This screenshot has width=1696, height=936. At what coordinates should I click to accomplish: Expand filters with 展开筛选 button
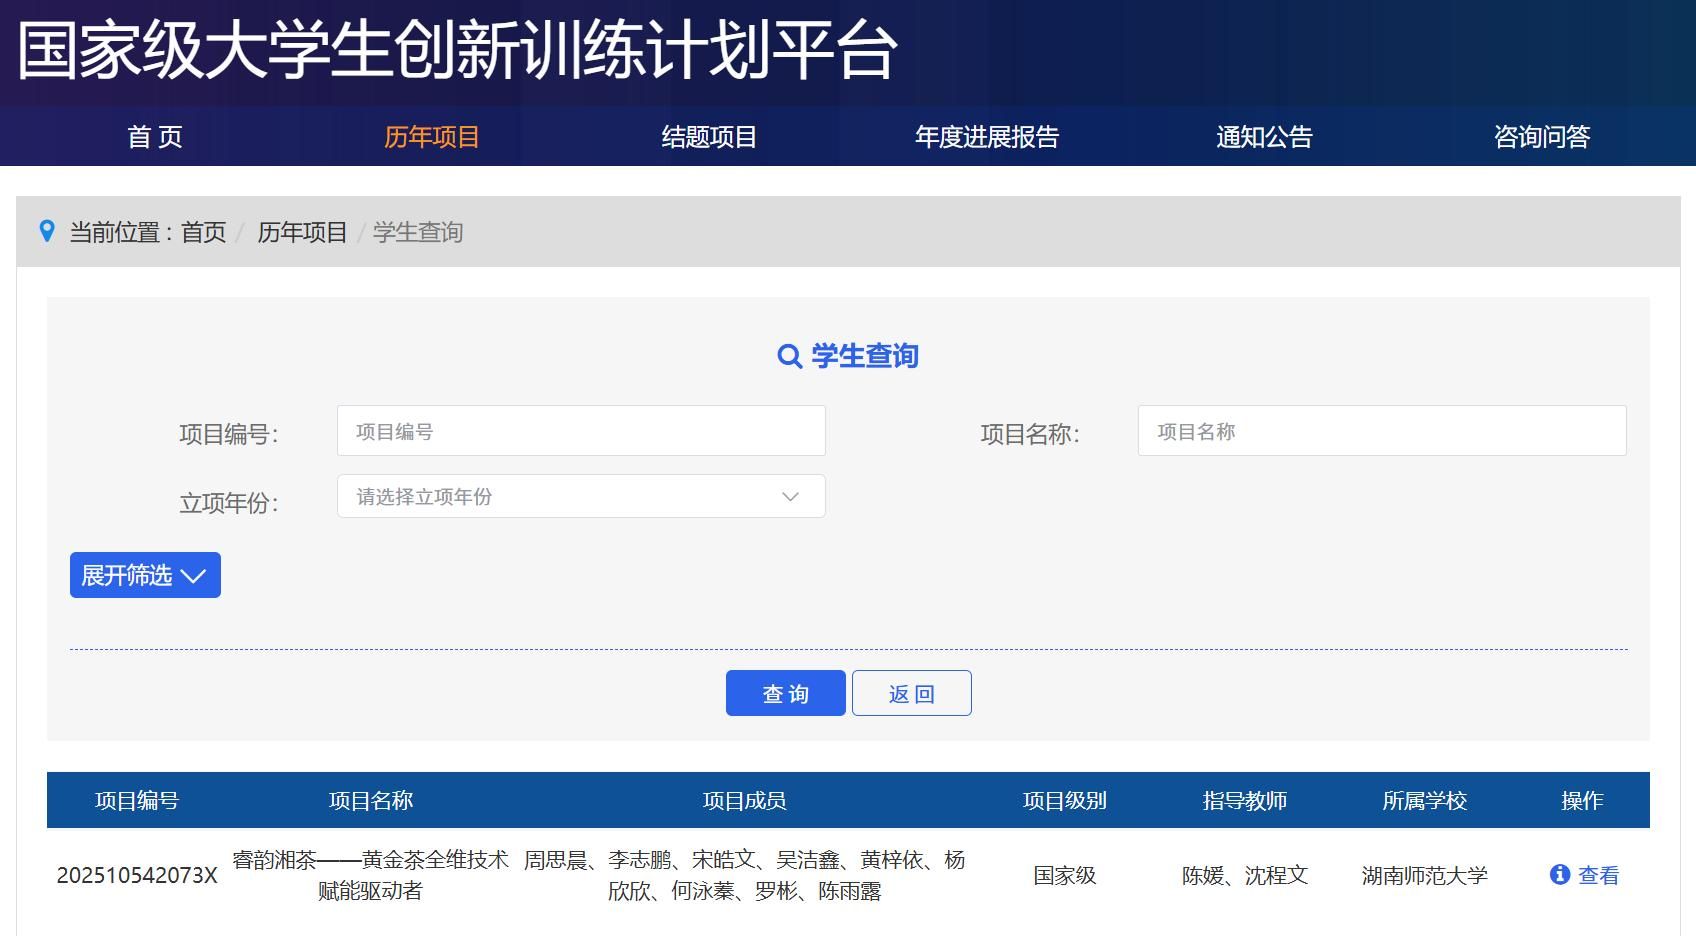click(145, 575)
